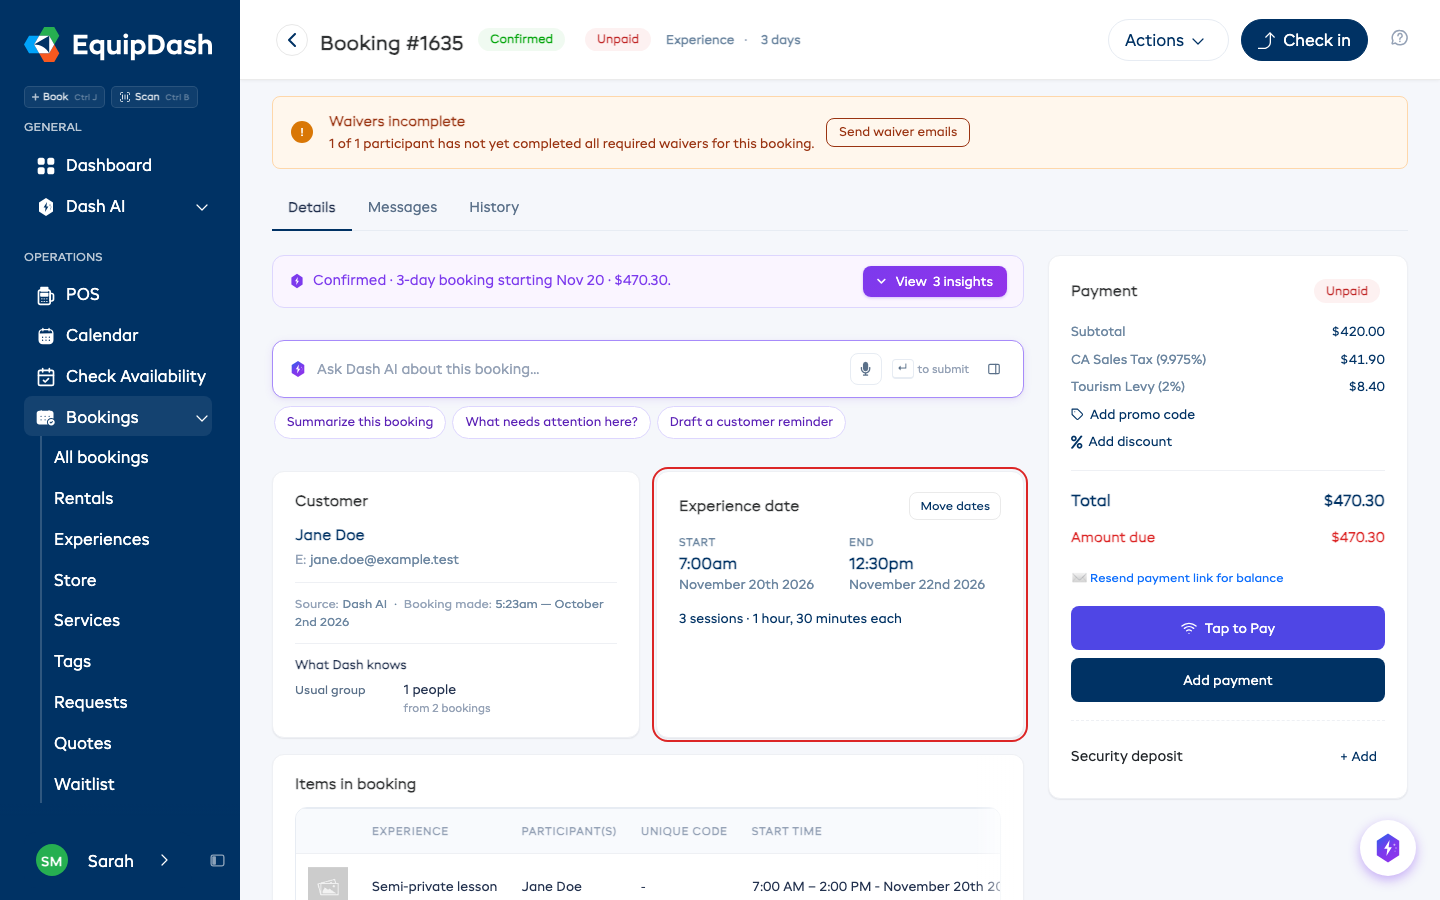Expand the Dash AI sidebar chevron
Image resolution: width=1440 pixels, height=900 pixels.
[202, 207]
